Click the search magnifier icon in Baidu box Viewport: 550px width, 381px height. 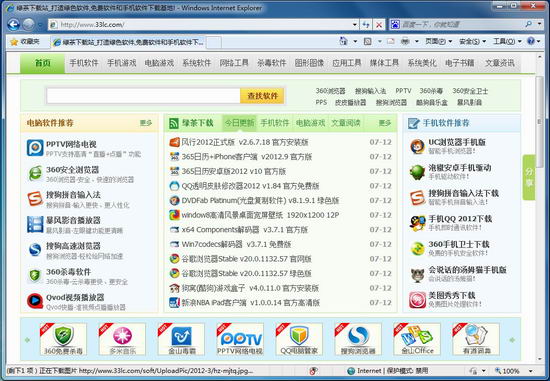tap(529, 24)
